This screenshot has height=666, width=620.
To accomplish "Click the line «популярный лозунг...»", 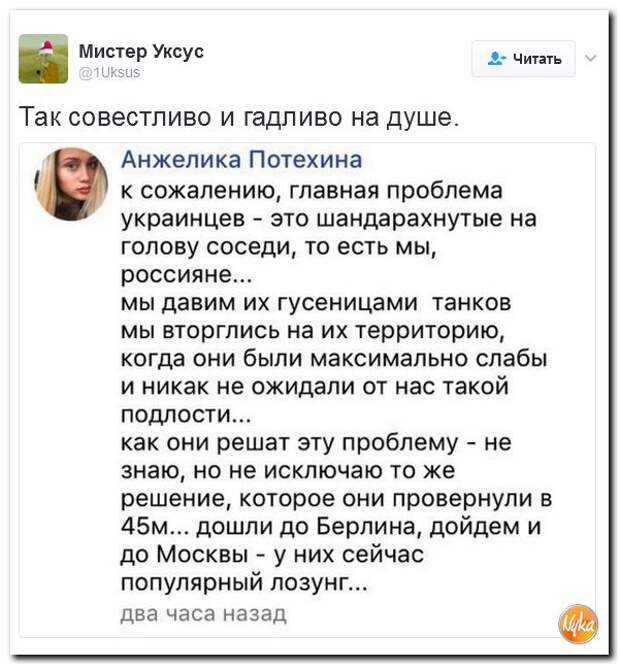I will coord(244,582).
